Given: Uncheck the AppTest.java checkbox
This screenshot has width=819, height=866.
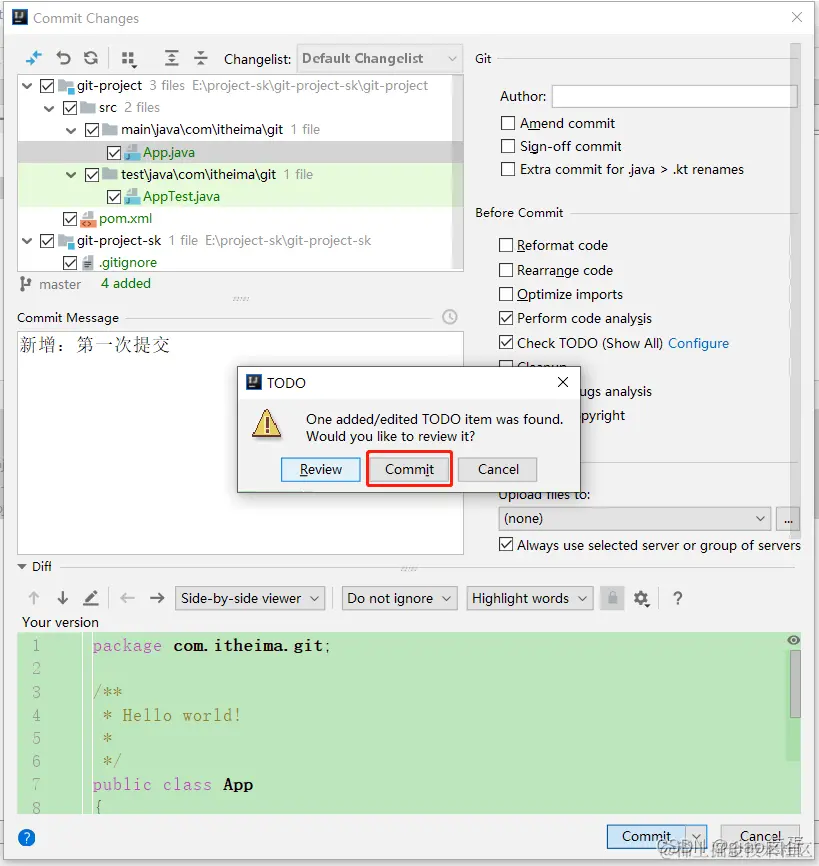Looking at the screenshot, I should (114, 197).
